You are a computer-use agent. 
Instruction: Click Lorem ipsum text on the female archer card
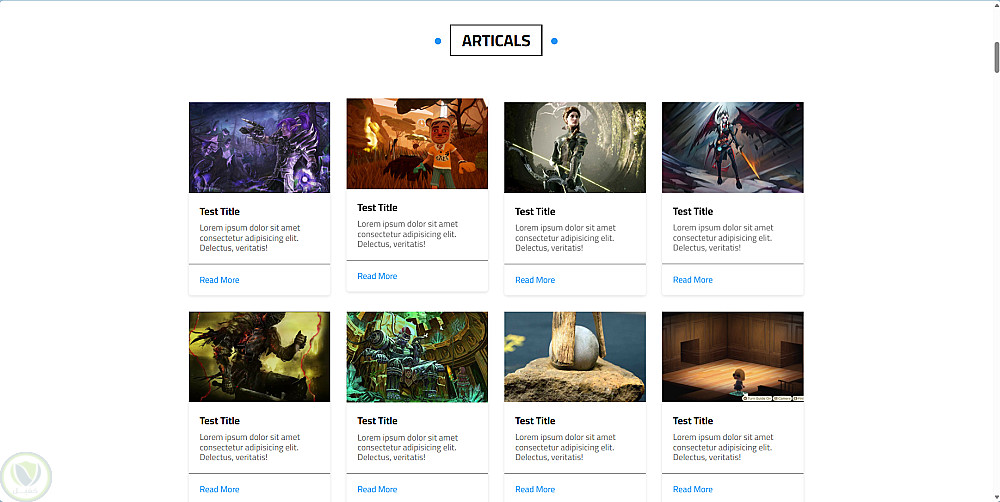[x=566, y=238]
